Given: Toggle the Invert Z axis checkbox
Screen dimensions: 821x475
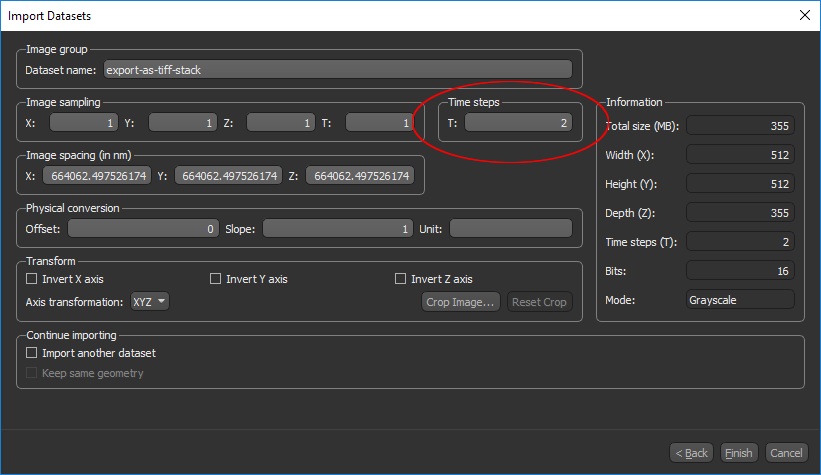Looking at the screenshot, I should coord(401,279).
